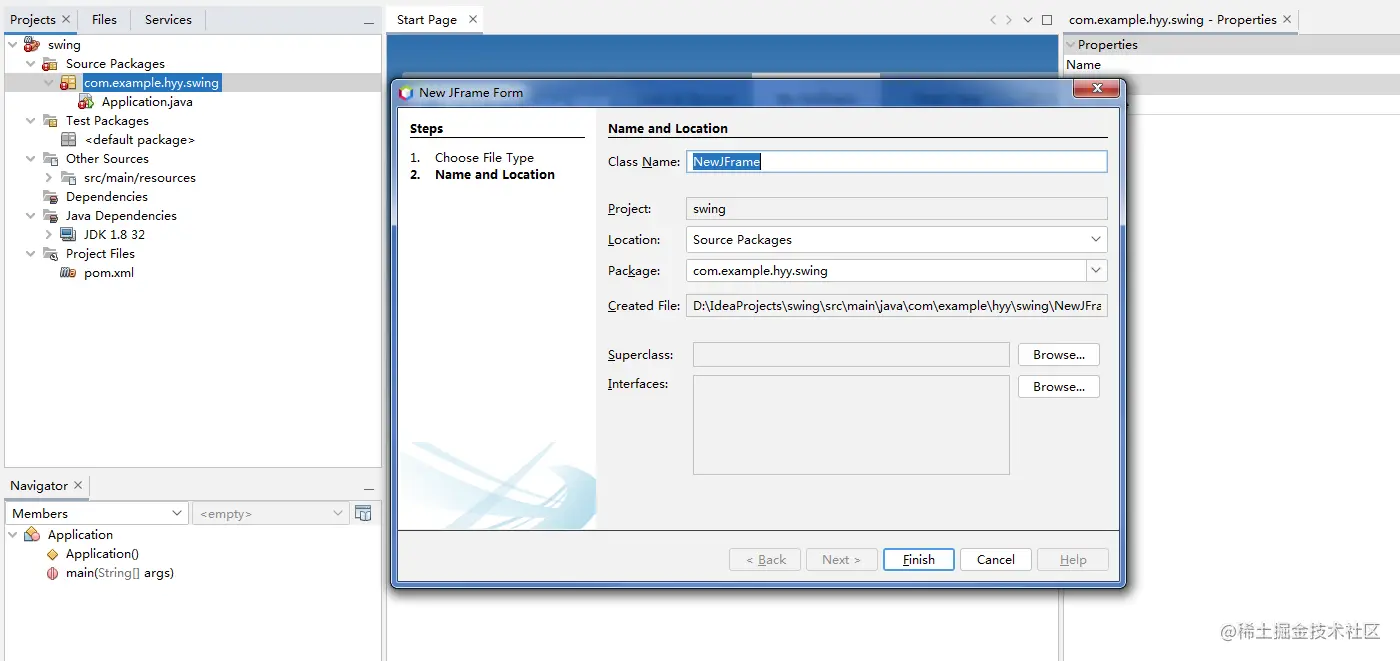The width and height of the screenshot is (1400, 661).
Task: Close the New JFrame Form dialog
Action: 1097,89
